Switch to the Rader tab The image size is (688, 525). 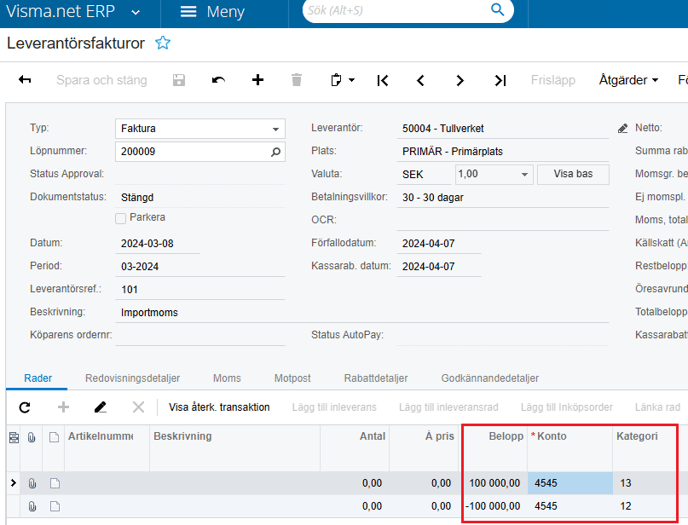coord(38,378)
